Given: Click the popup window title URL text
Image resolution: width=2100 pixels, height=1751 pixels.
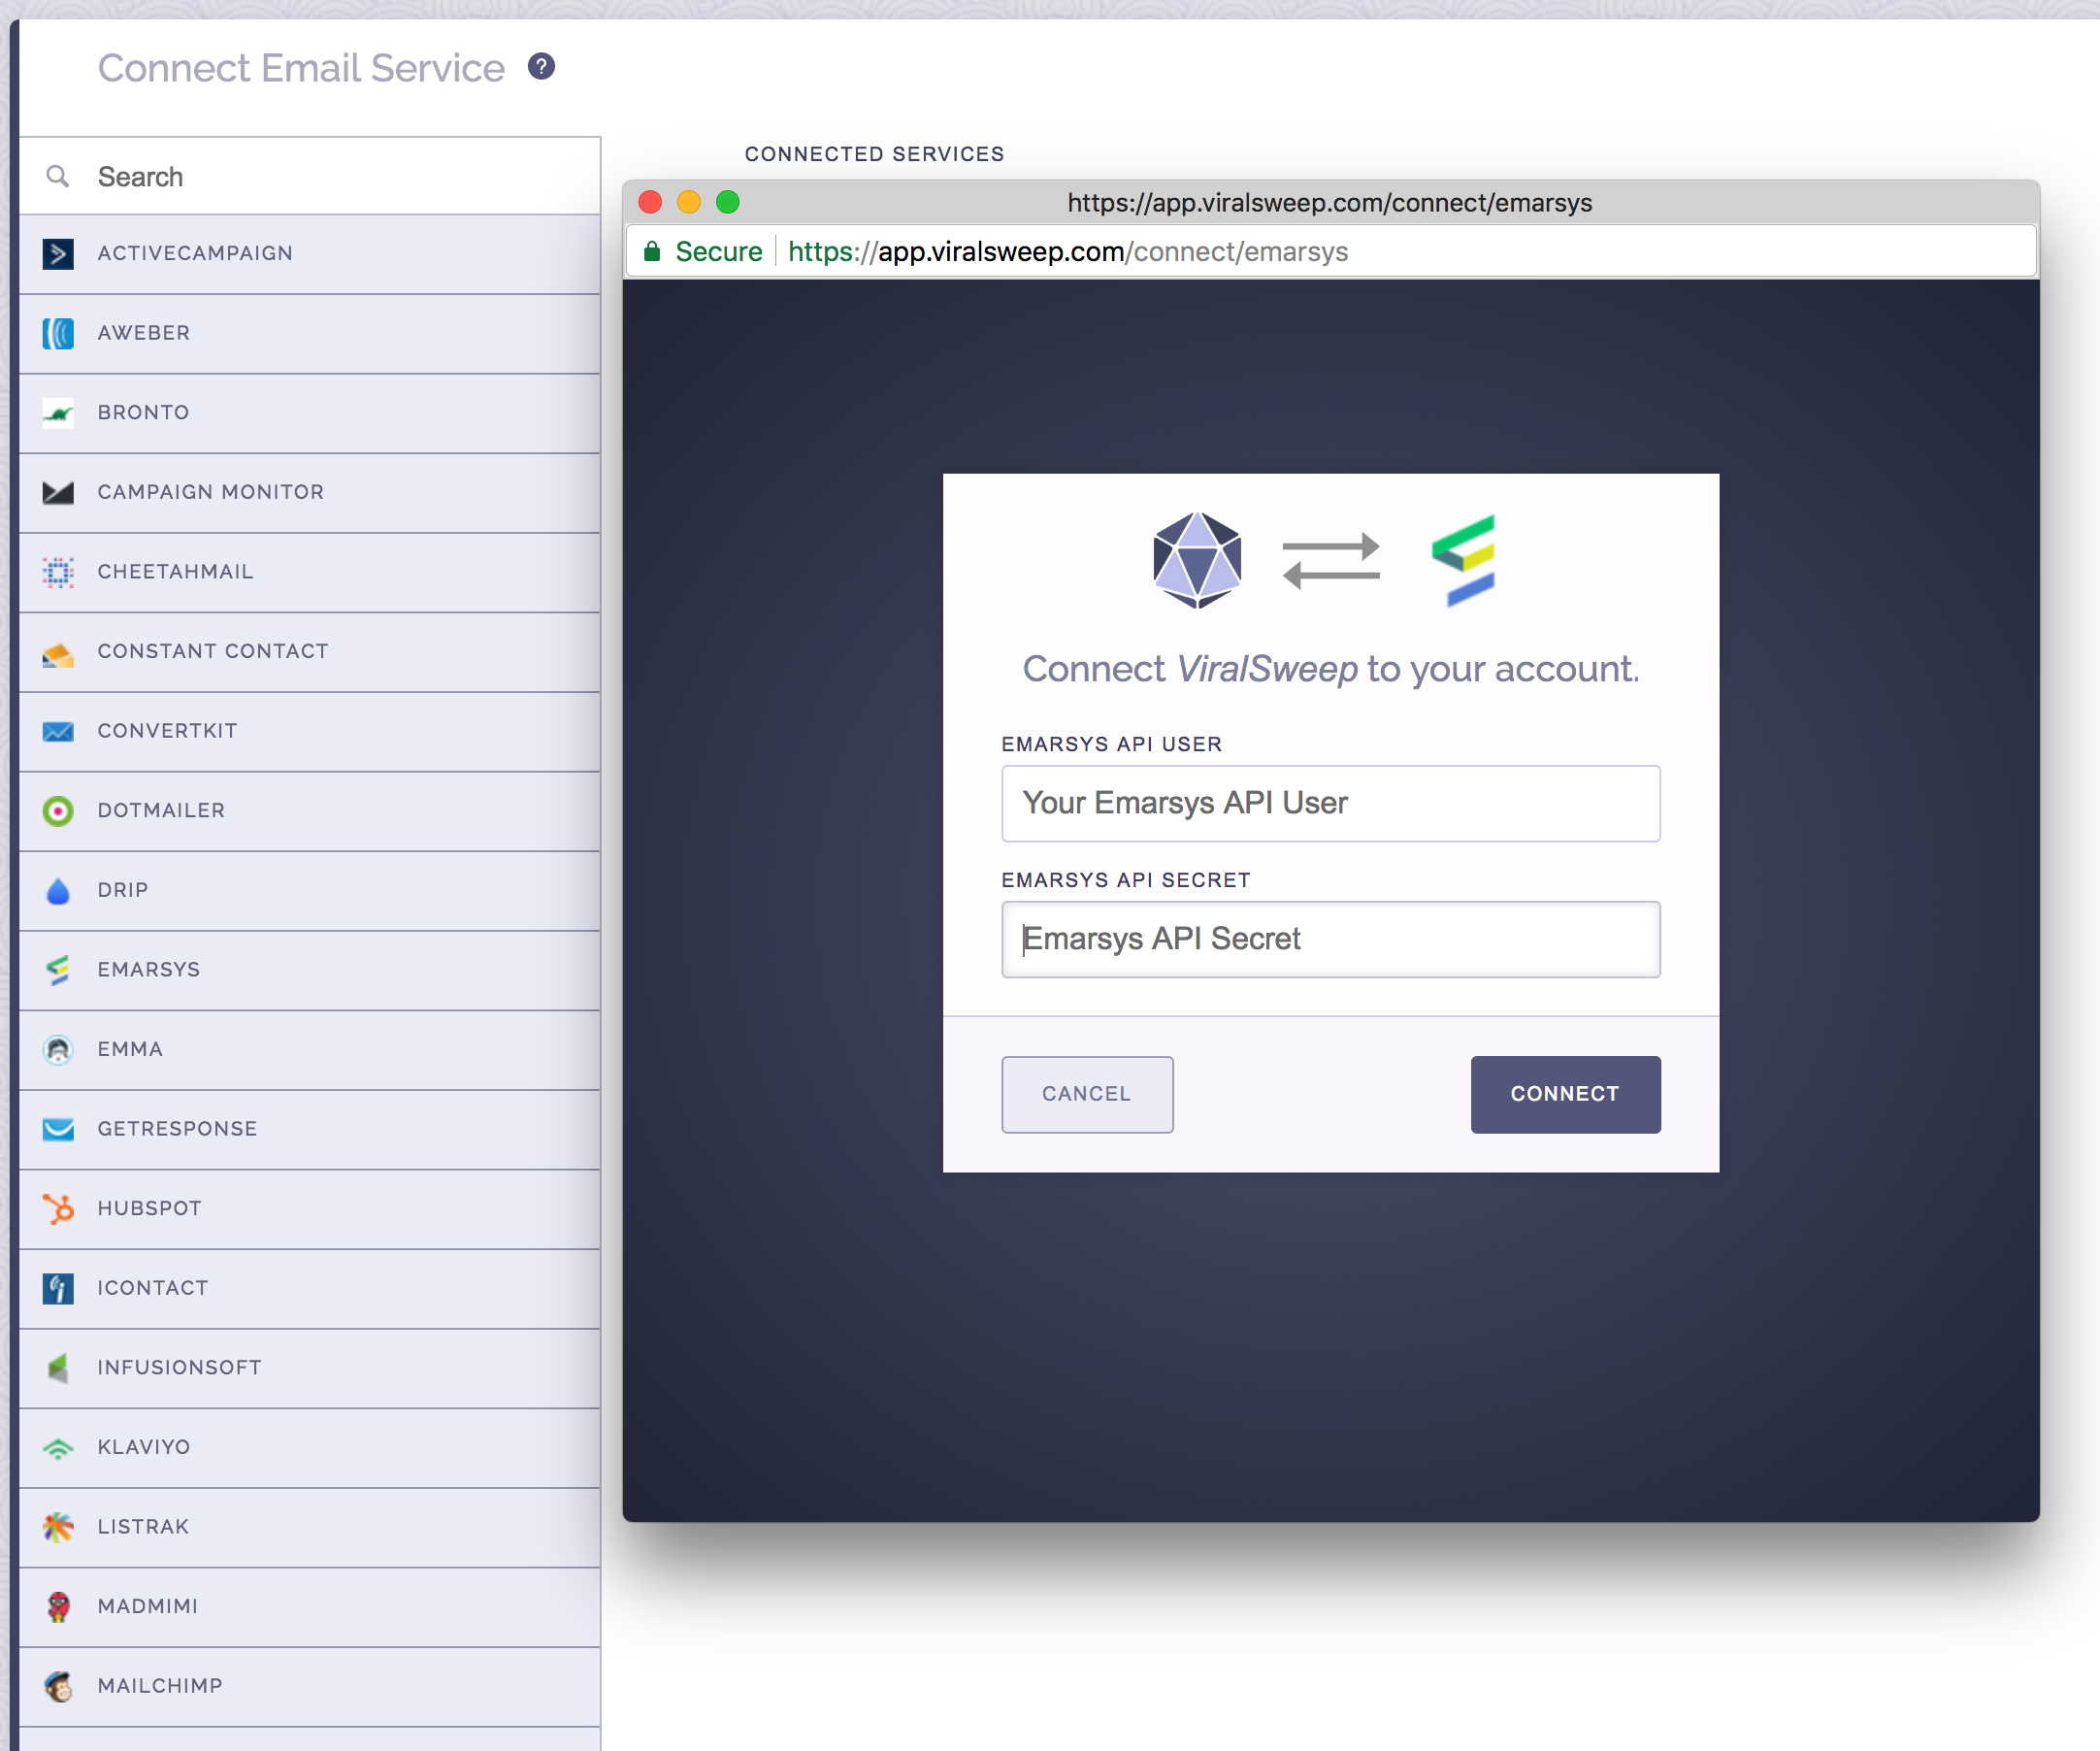Looking at the screenshot, I should 1330,202.
